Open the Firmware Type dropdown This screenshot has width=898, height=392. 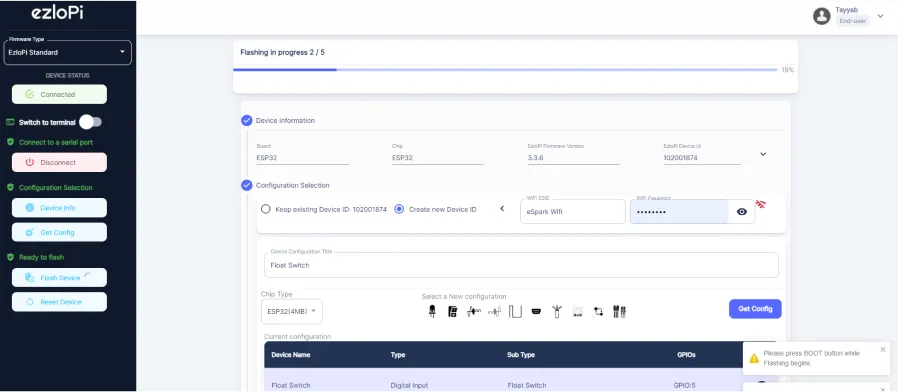(x=68, y=52)
